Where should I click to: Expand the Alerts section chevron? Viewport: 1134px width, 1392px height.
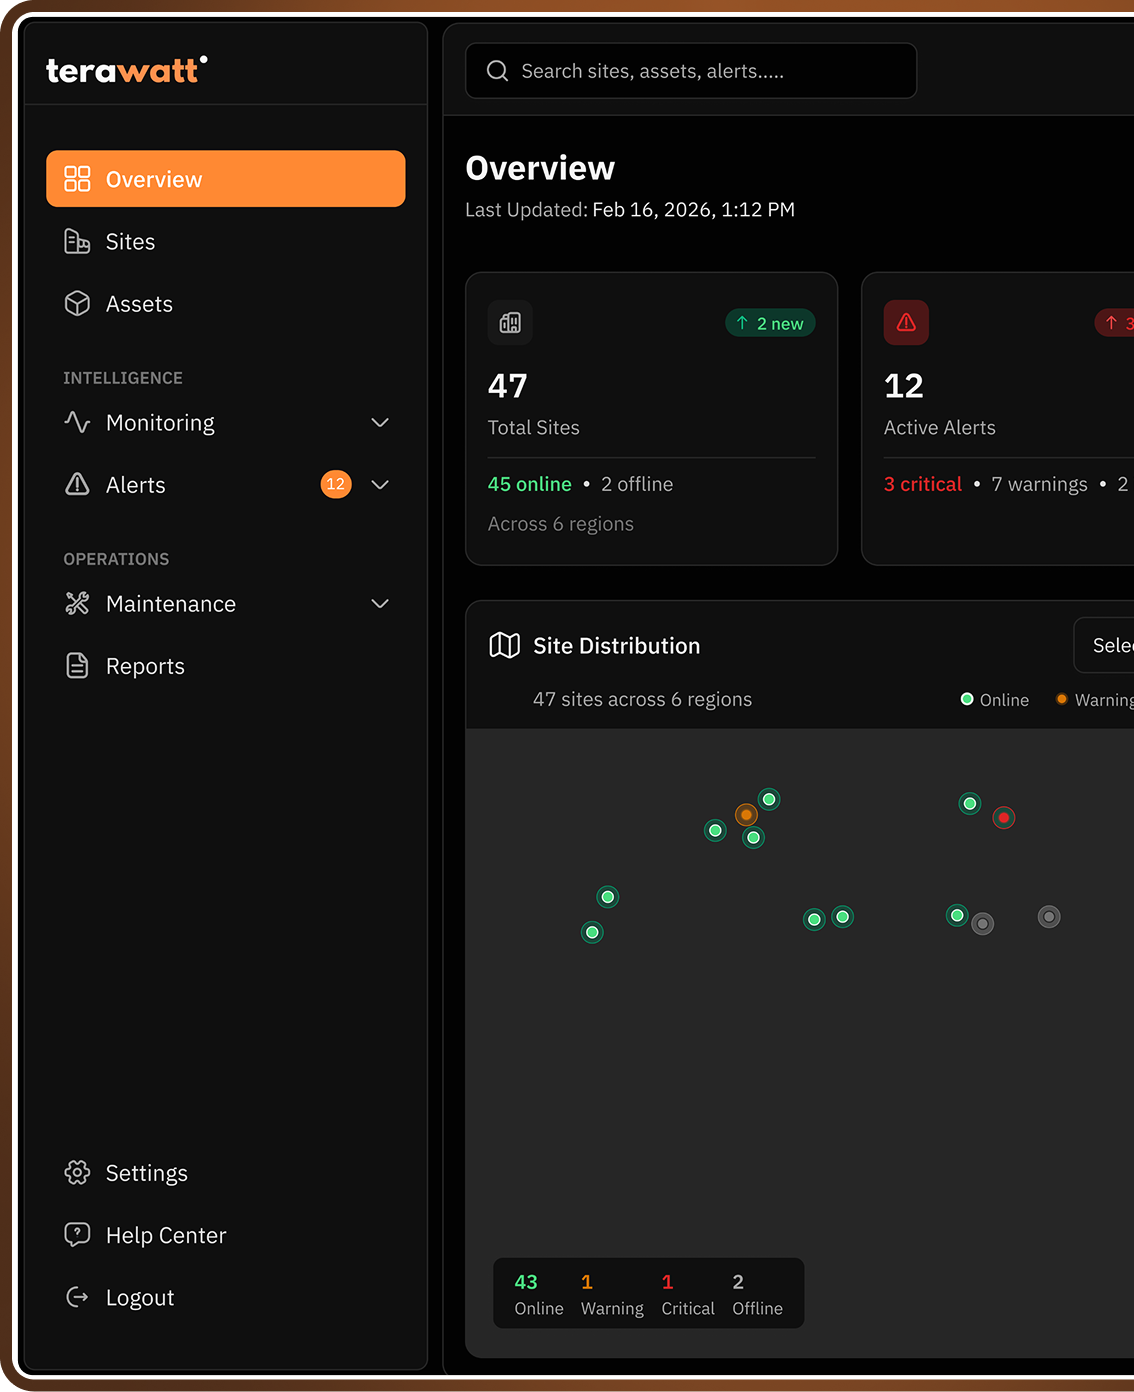tap(380, 484)
